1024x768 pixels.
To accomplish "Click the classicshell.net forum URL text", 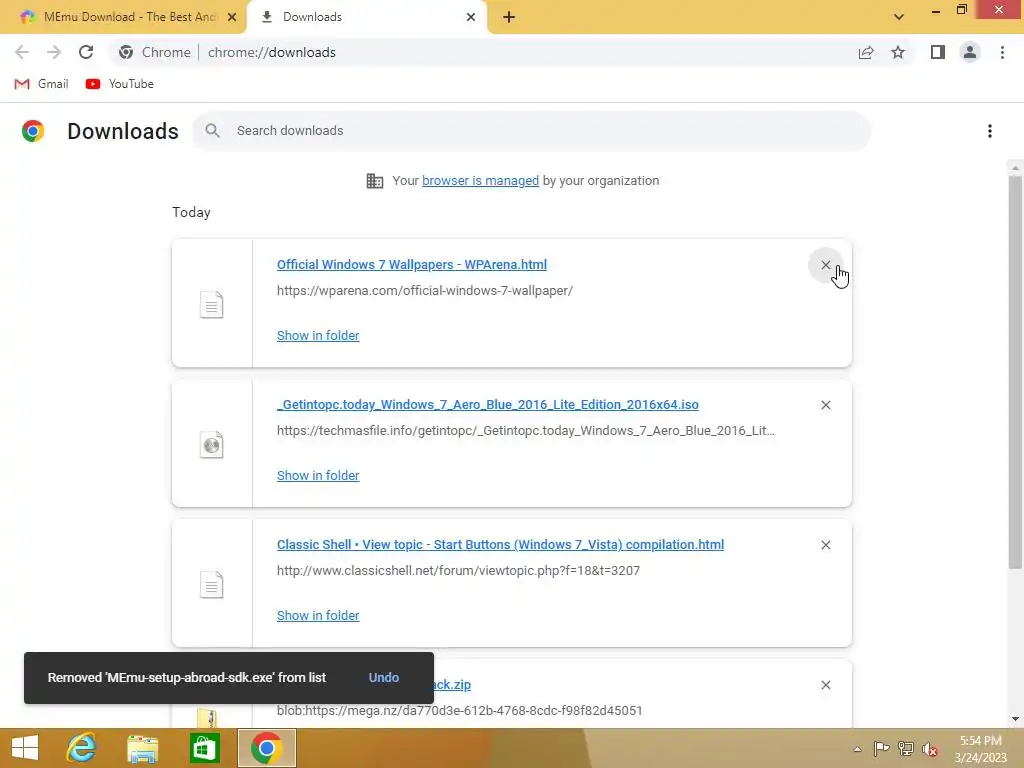I will [458, 570].
